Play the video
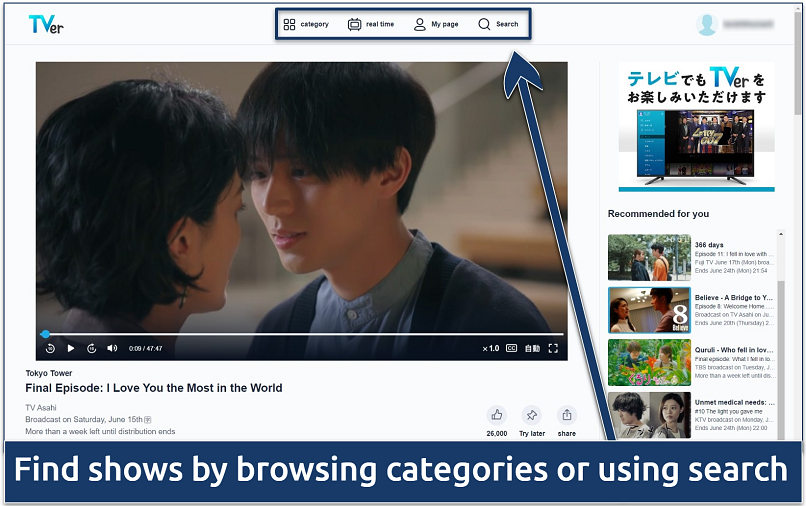Viewport: 806px width, 506px height. point(71,349)
